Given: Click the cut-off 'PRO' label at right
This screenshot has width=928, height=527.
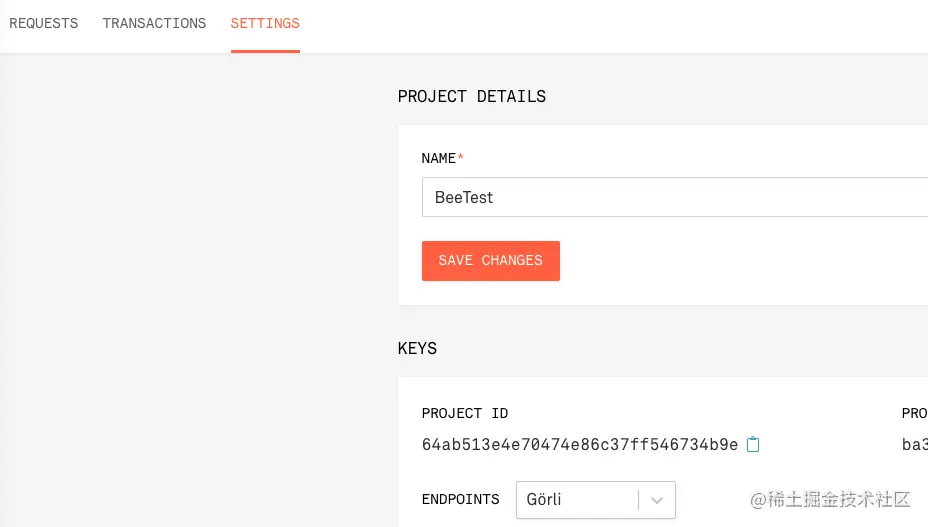Looking at the screenshot, I should [x=914, y=414].
